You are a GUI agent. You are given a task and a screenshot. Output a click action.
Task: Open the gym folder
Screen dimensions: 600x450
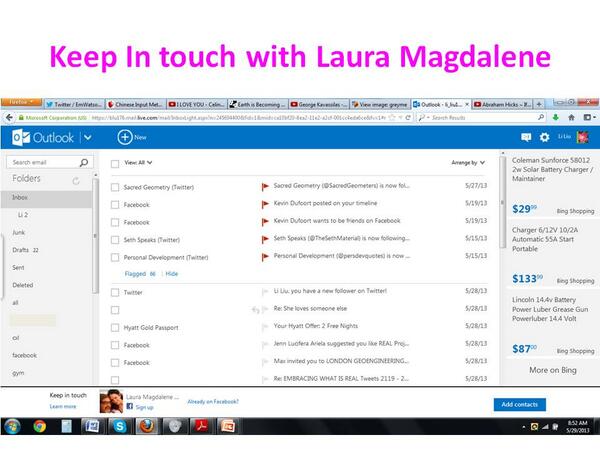pos(18,373)
